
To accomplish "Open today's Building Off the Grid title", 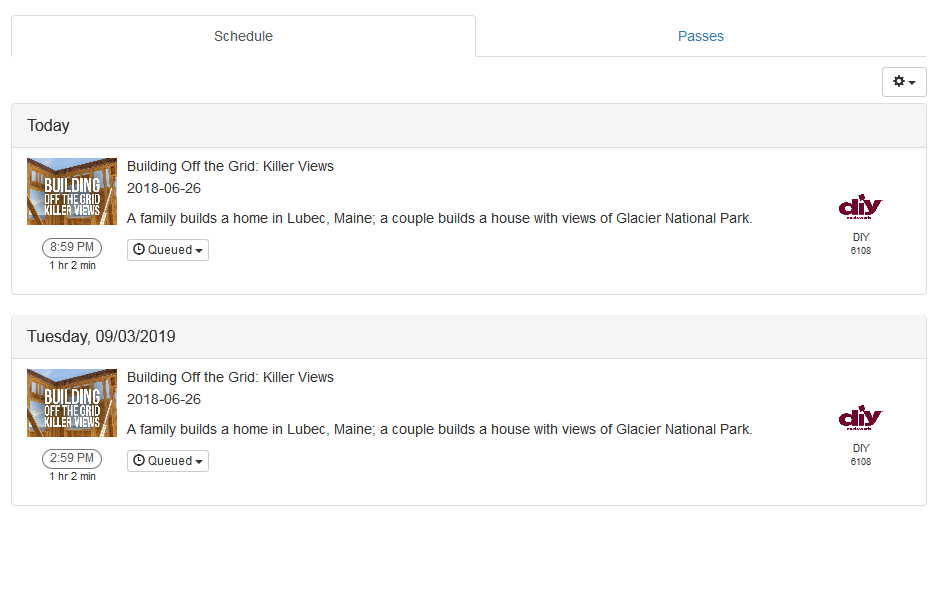I will click(x=230, y=166).
